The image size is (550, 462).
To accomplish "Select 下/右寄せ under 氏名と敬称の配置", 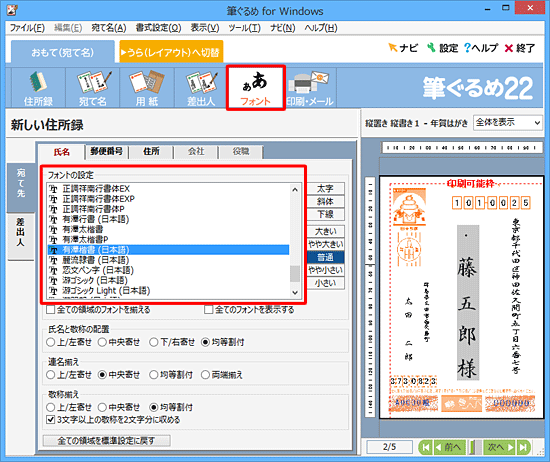I will (x=154, y=342).
